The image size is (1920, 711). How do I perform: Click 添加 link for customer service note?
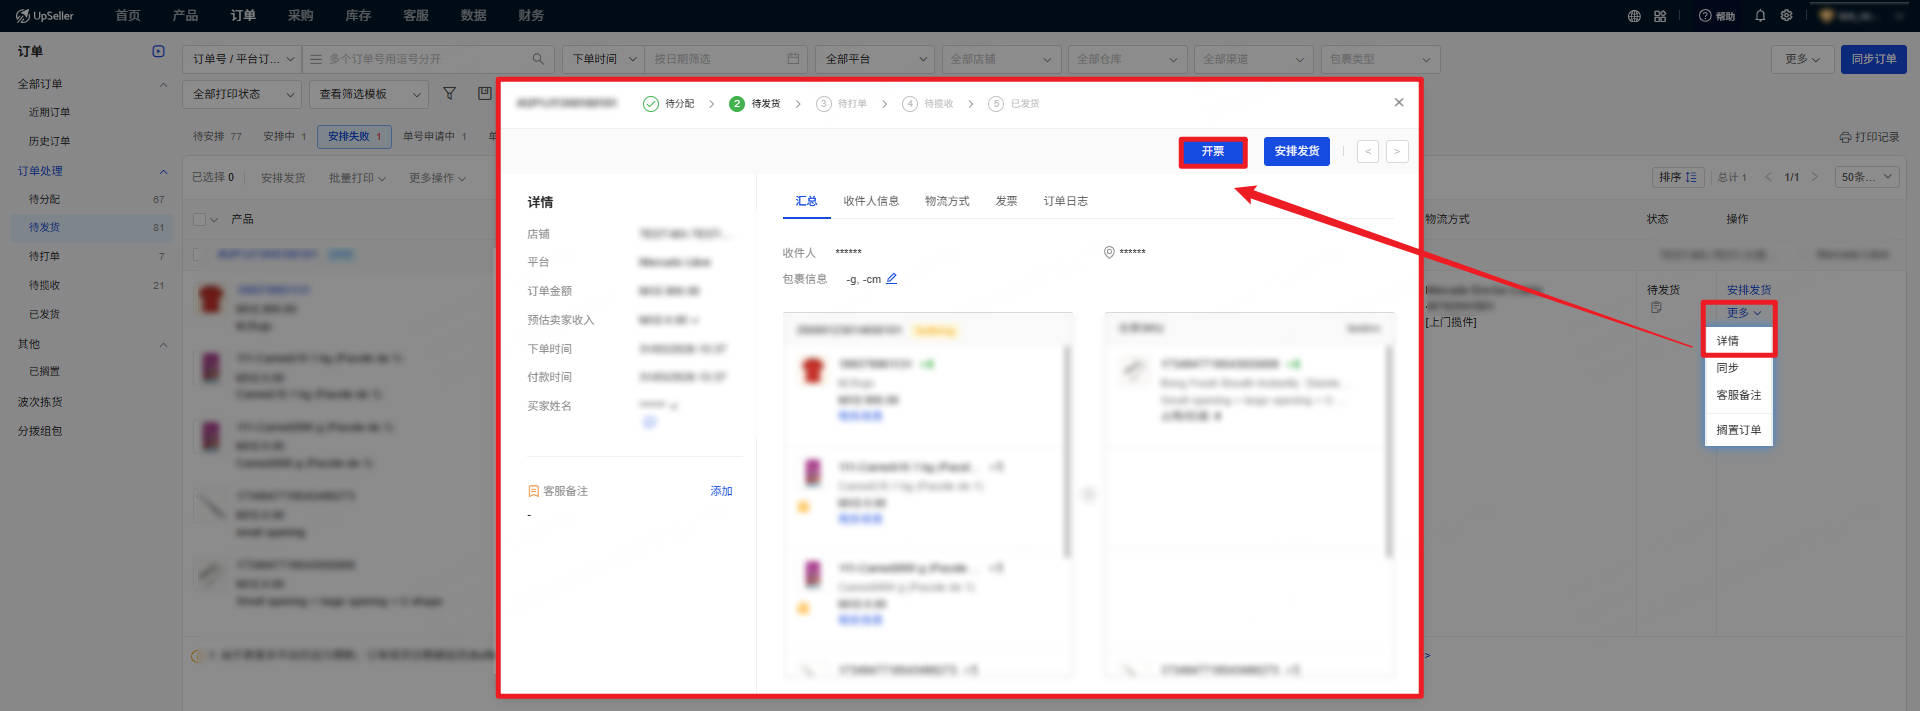tap(721, 491)
